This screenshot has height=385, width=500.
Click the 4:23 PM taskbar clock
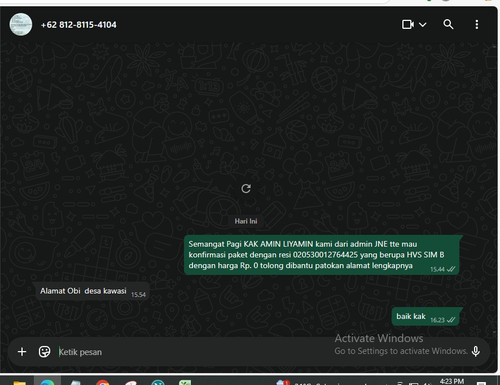click(452, 381)
